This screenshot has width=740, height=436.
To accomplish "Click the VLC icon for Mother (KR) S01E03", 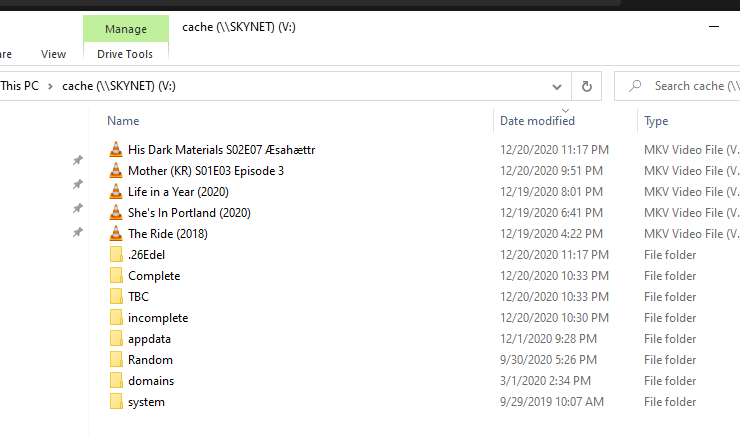I will [x=116, y=171].
